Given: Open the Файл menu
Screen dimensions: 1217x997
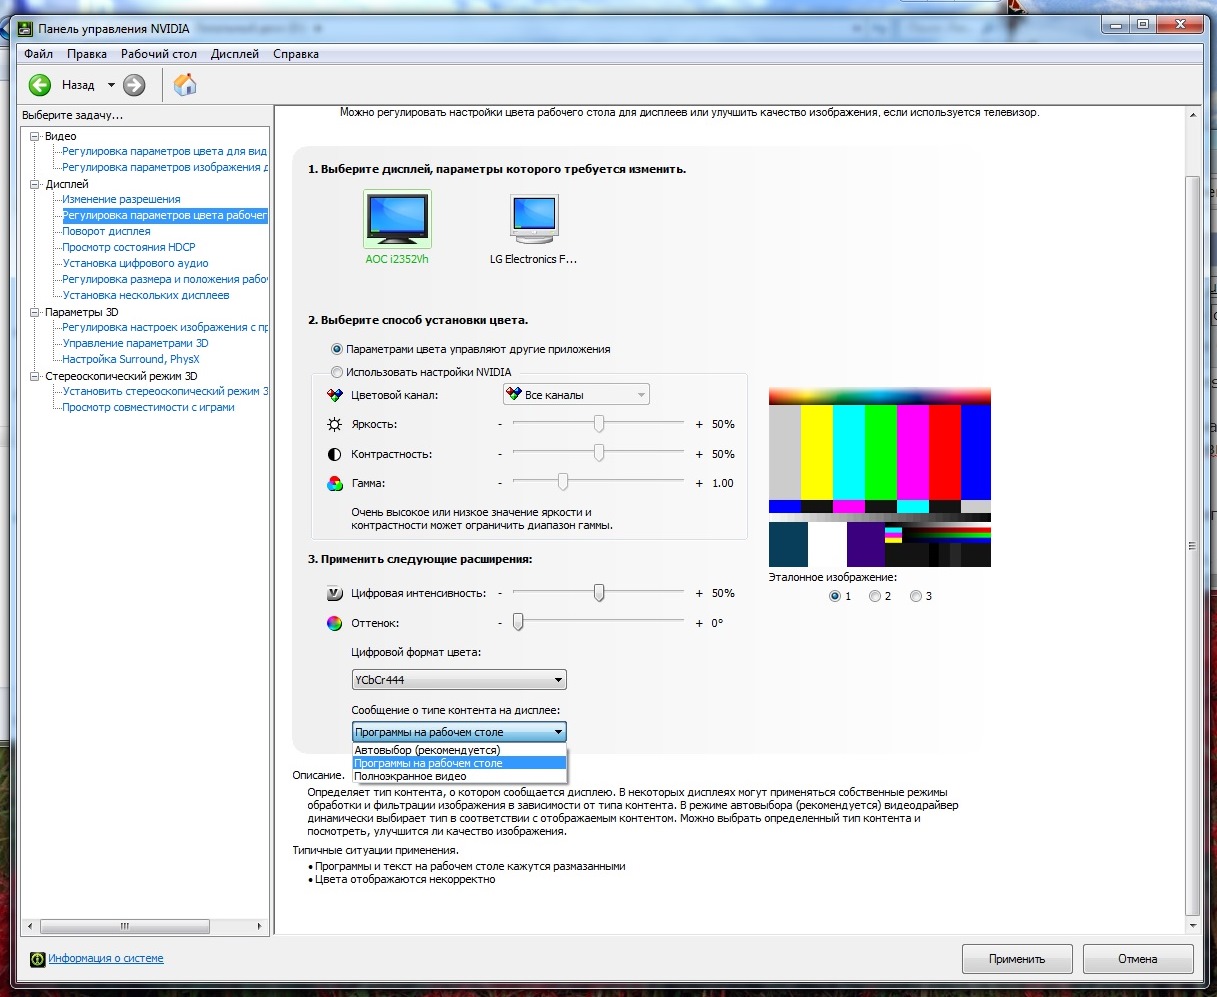Looking at the screenshot, I should click(x=39, y=54).
